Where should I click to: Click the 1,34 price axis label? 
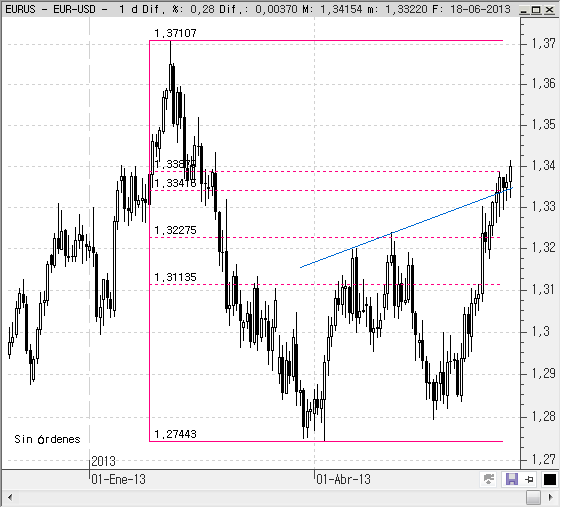(543, 166)
